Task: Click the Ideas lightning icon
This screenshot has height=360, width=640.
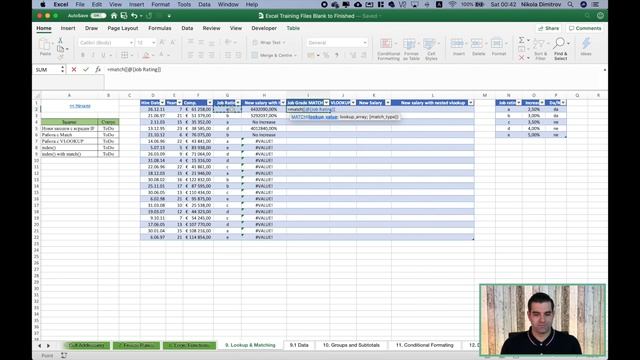Action: click(x=586, y=47)
